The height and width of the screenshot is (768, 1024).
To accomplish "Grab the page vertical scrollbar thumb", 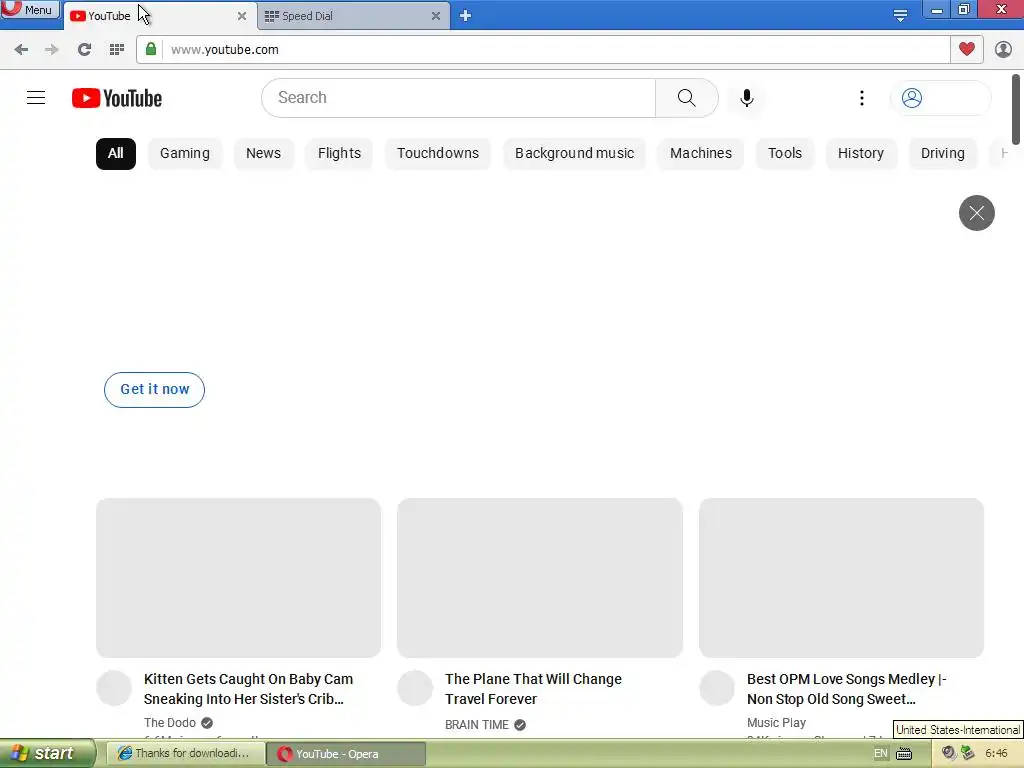I will 1016,109.
